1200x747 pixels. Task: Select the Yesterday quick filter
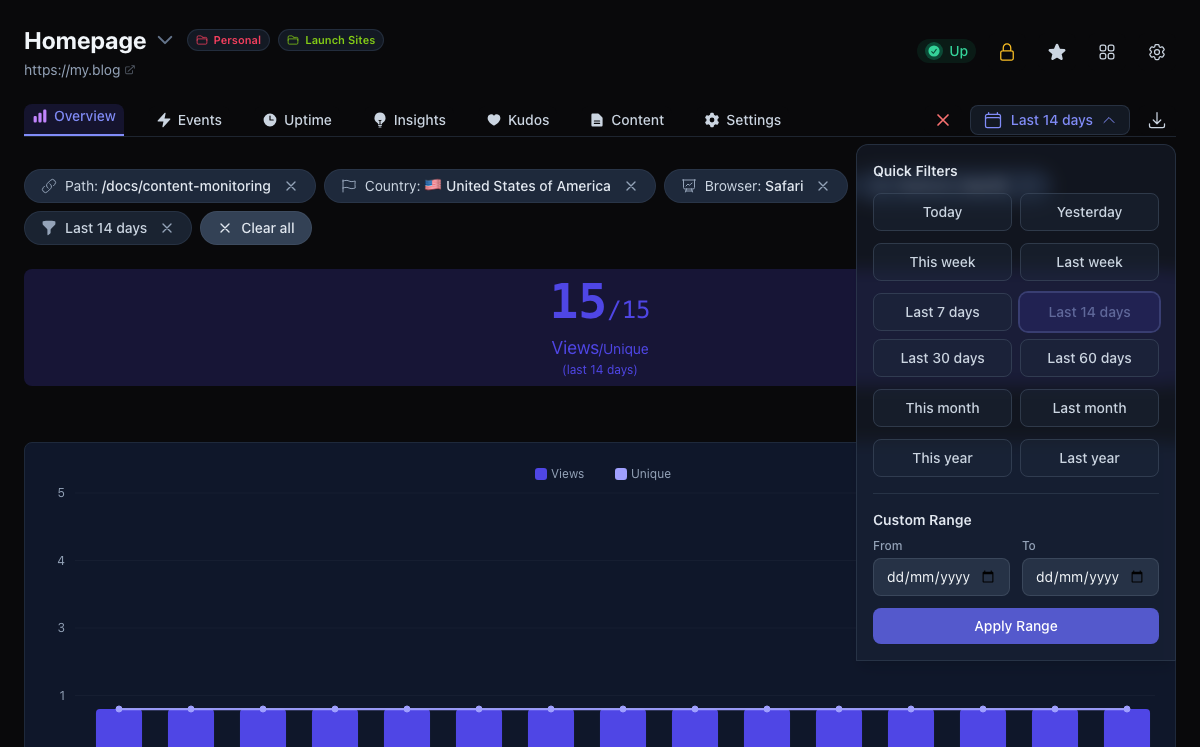[x=1089, y=212]
